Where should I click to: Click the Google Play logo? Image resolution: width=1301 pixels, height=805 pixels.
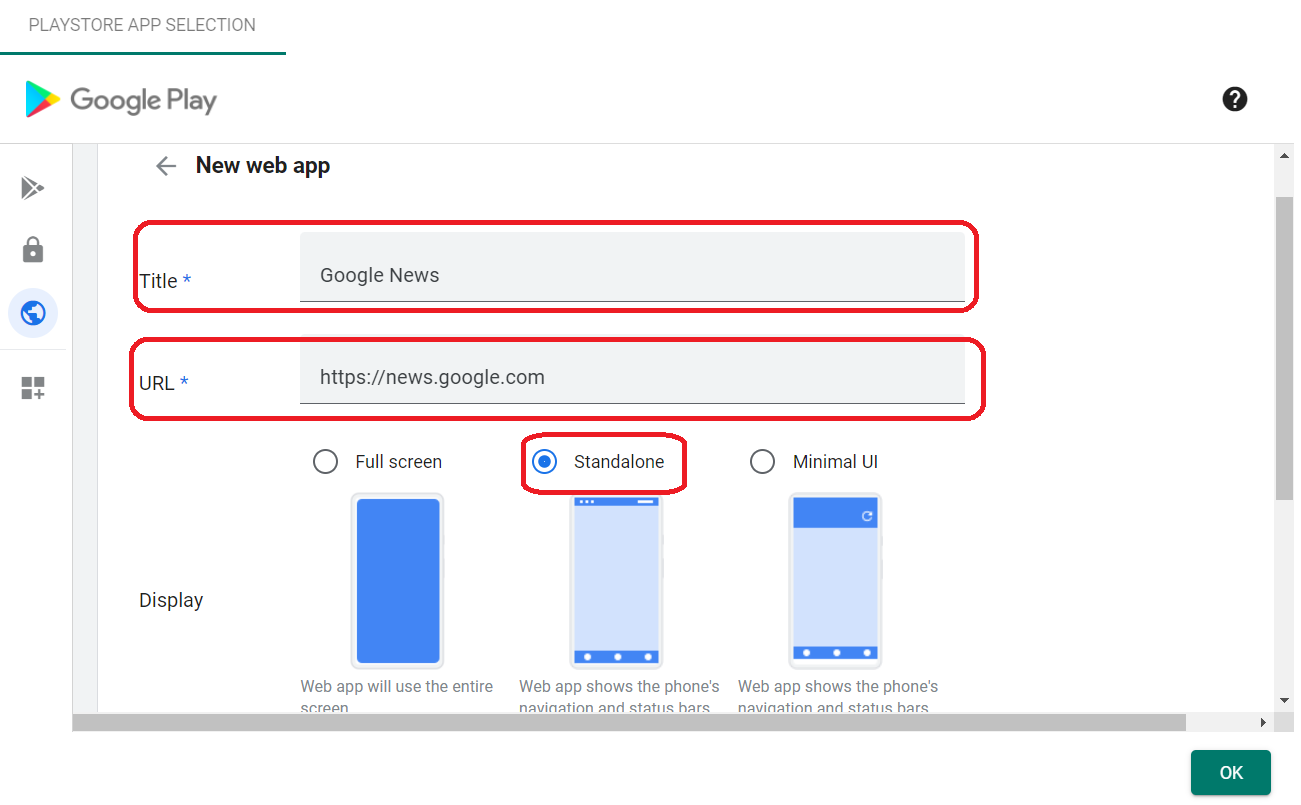(x=121, y=99)
